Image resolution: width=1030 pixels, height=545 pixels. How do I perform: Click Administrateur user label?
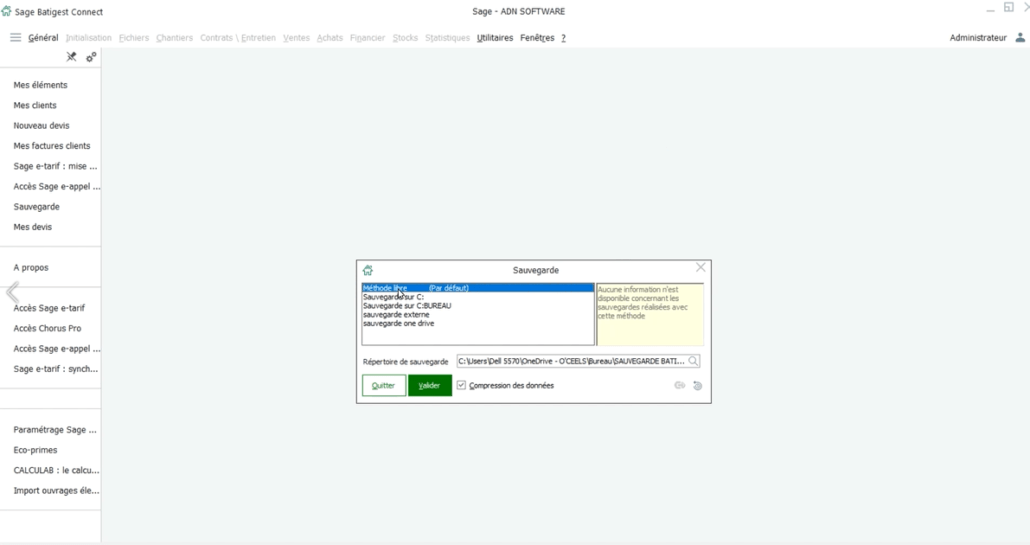[x=977, y=37]
